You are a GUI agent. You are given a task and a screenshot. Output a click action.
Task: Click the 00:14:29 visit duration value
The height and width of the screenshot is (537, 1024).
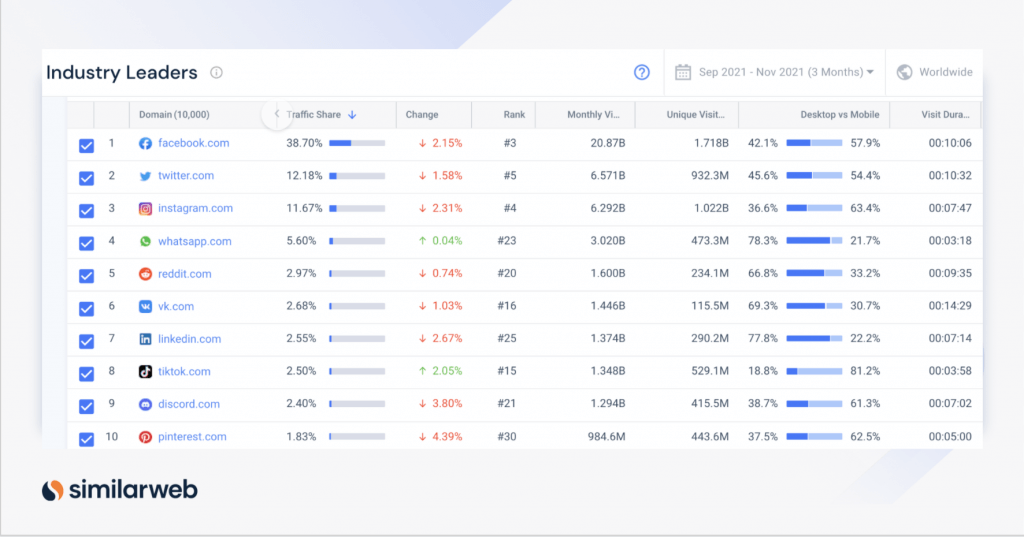tap(950, 306)
